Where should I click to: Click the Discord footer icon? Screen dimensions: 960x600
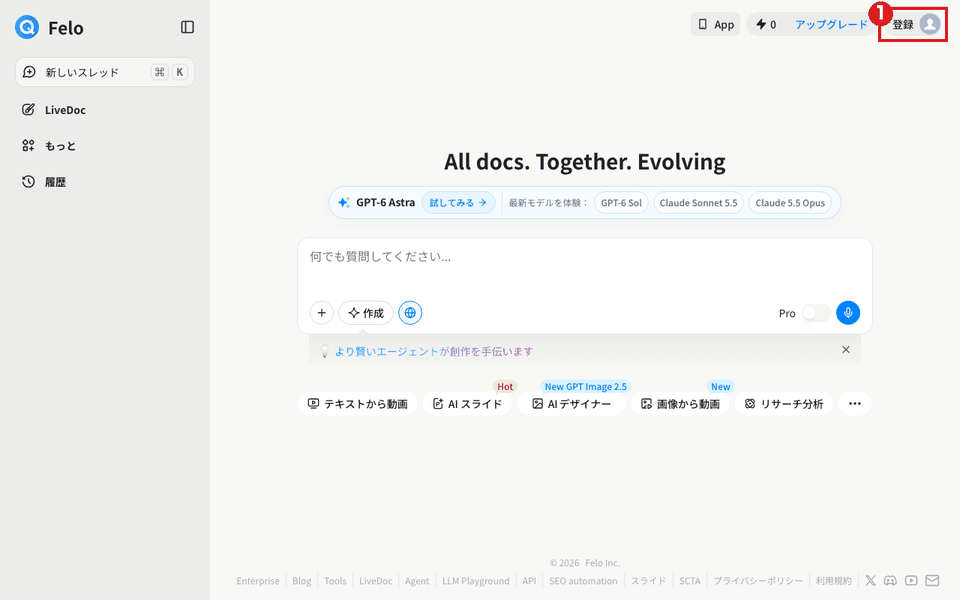[x=890, y=580]
